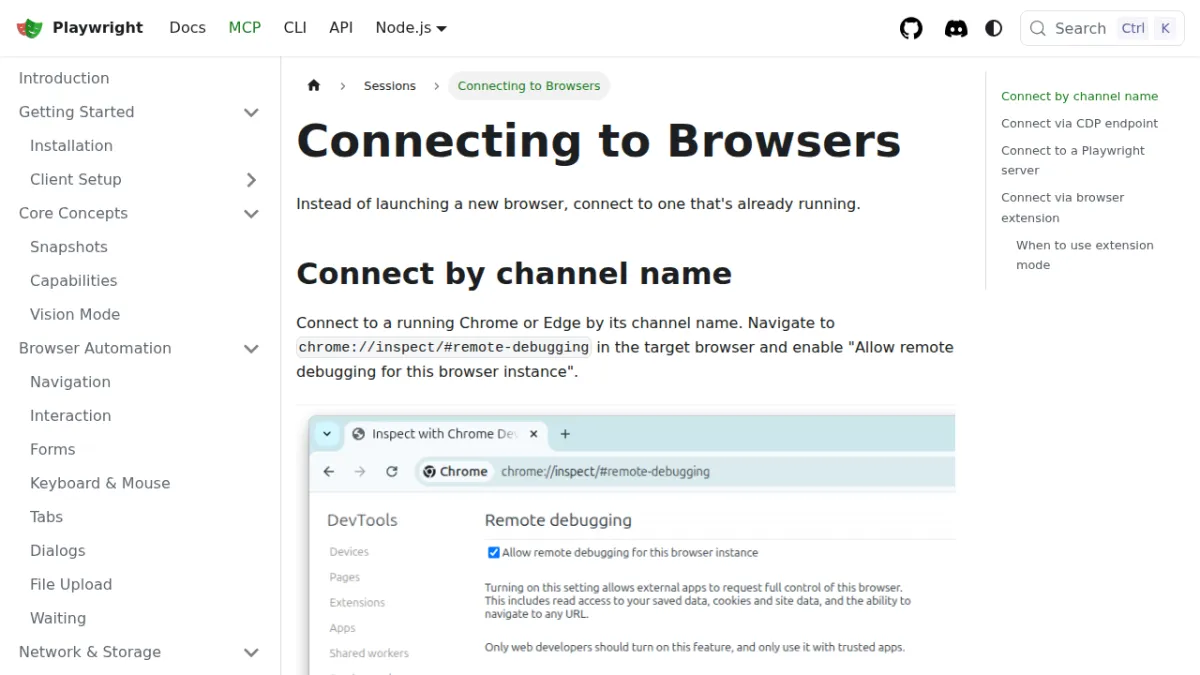Open the Keyboard & Mouse page
The image size is (1200, 675).
pos(100,483)
